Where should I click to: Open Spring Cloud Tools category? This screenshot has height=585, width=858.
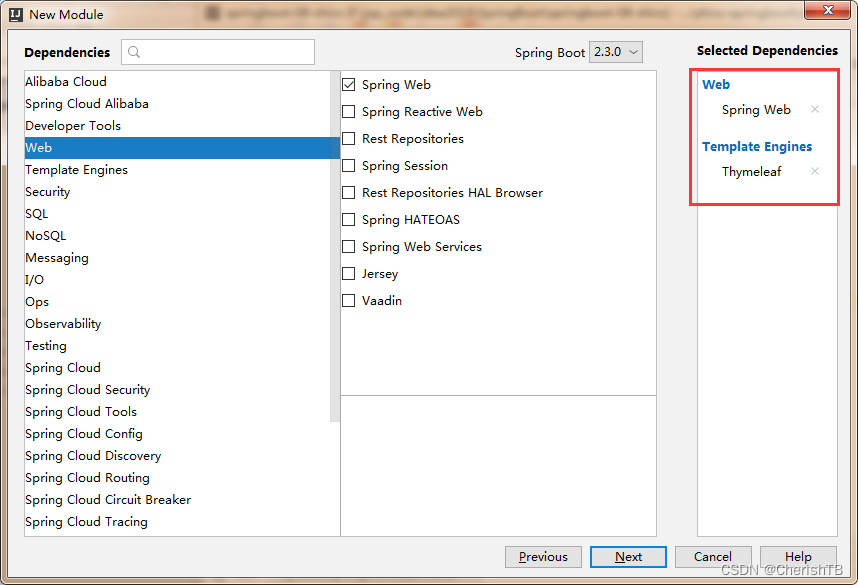tap(177, 412)
